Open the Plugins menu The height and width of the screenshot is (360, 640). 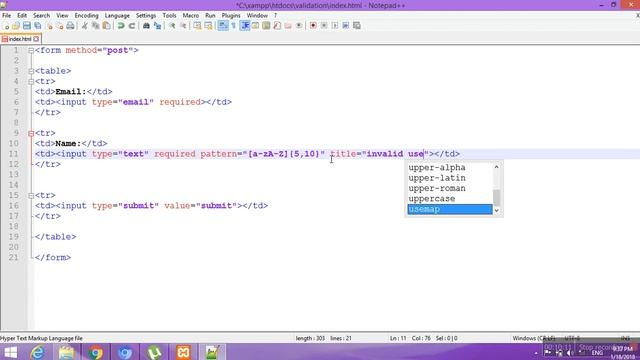point(231,16)
